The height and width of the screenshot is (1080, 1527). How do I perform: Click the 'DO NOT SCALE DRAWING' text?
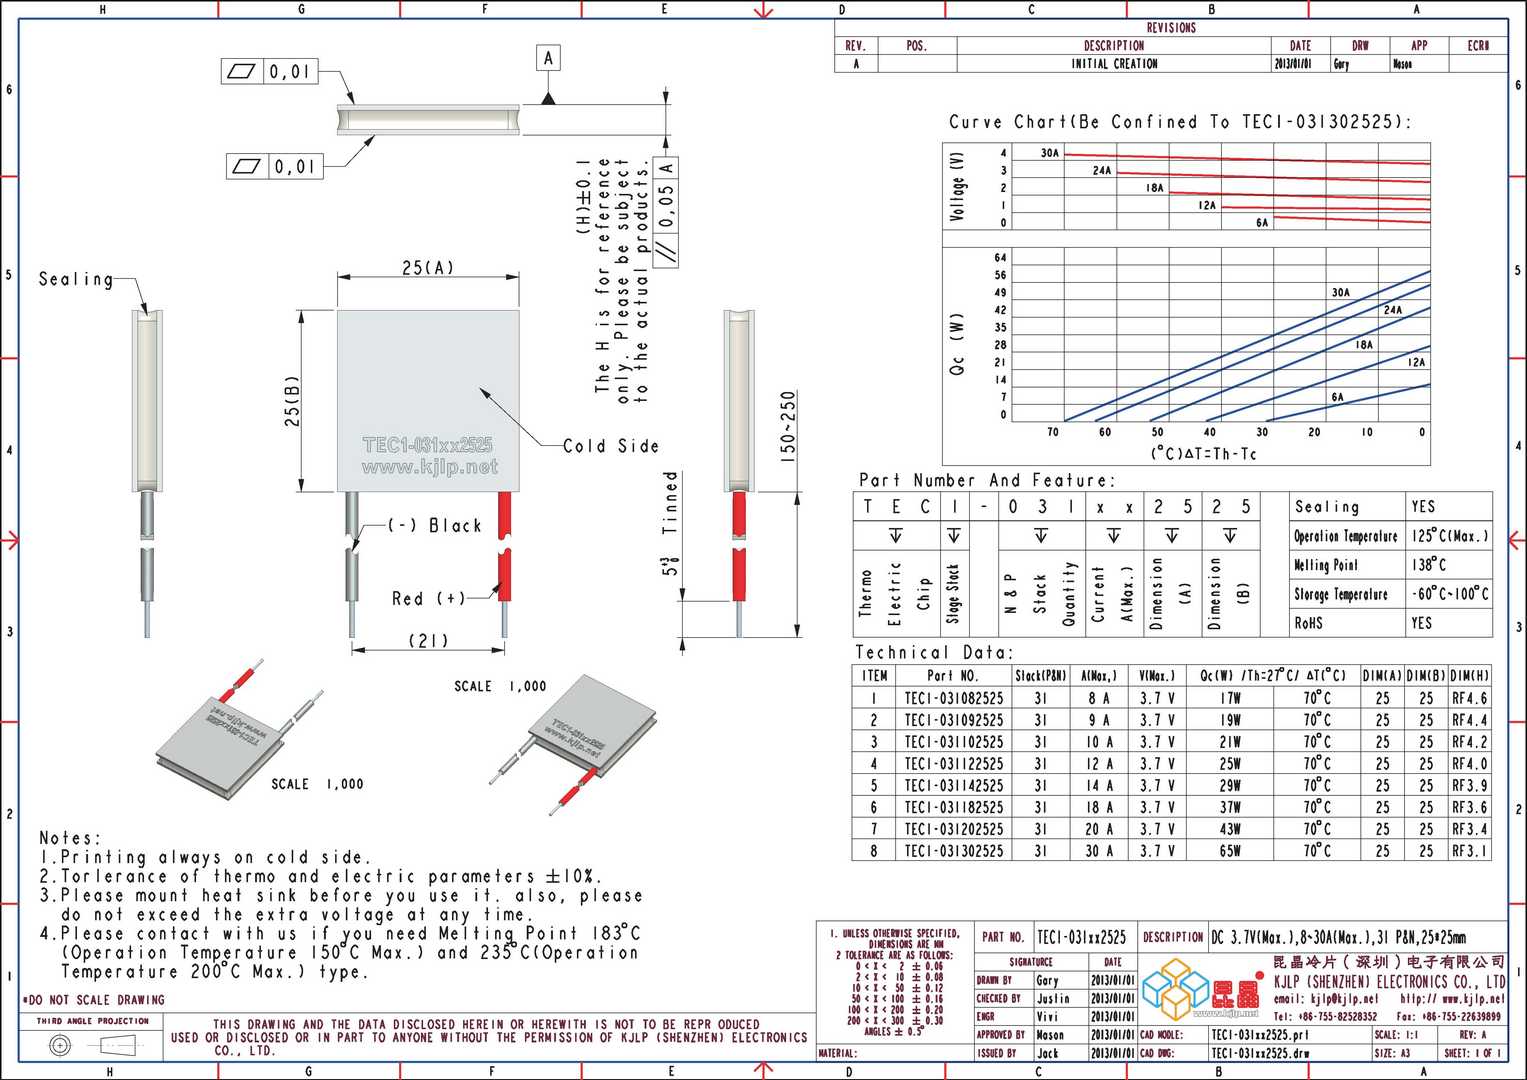click(x=93, y=1000)
